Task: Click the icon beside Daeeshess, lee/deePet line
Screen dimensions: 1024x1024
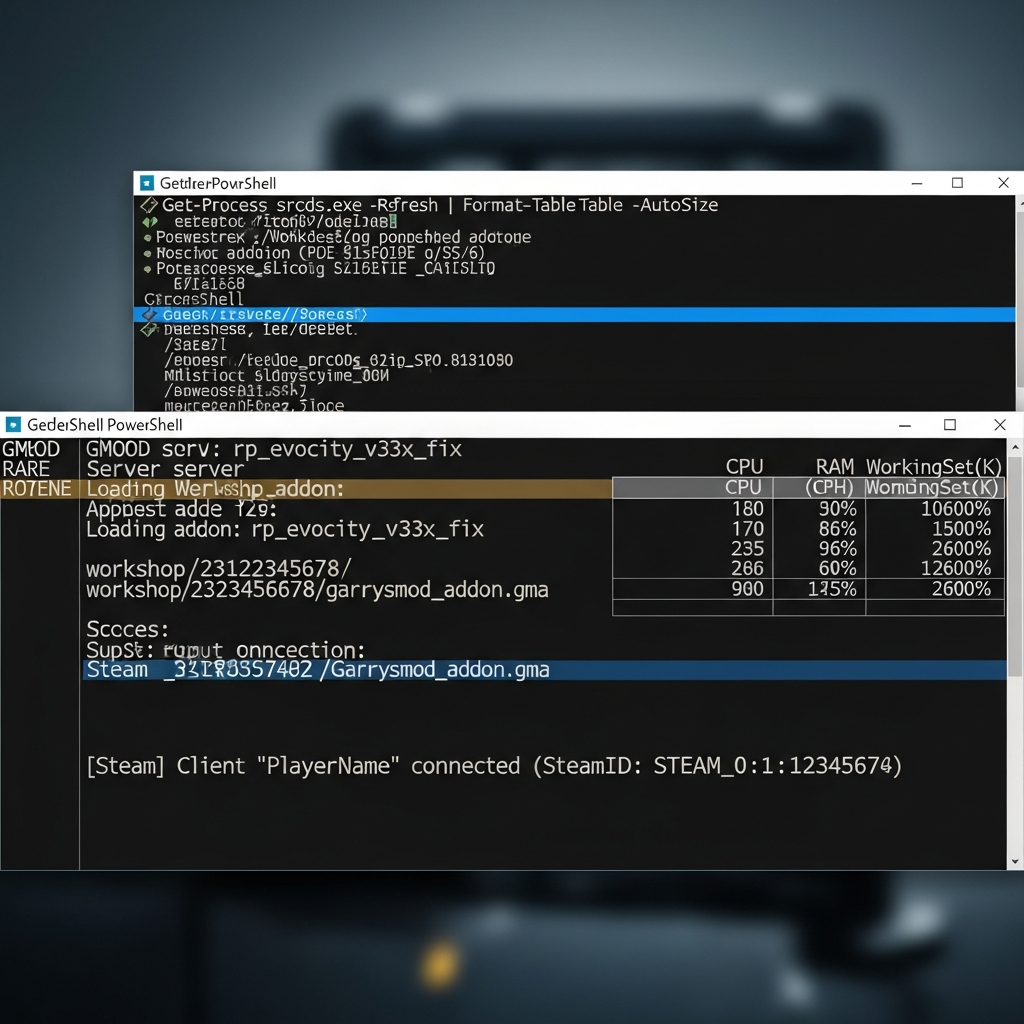Action: [147, 330]
